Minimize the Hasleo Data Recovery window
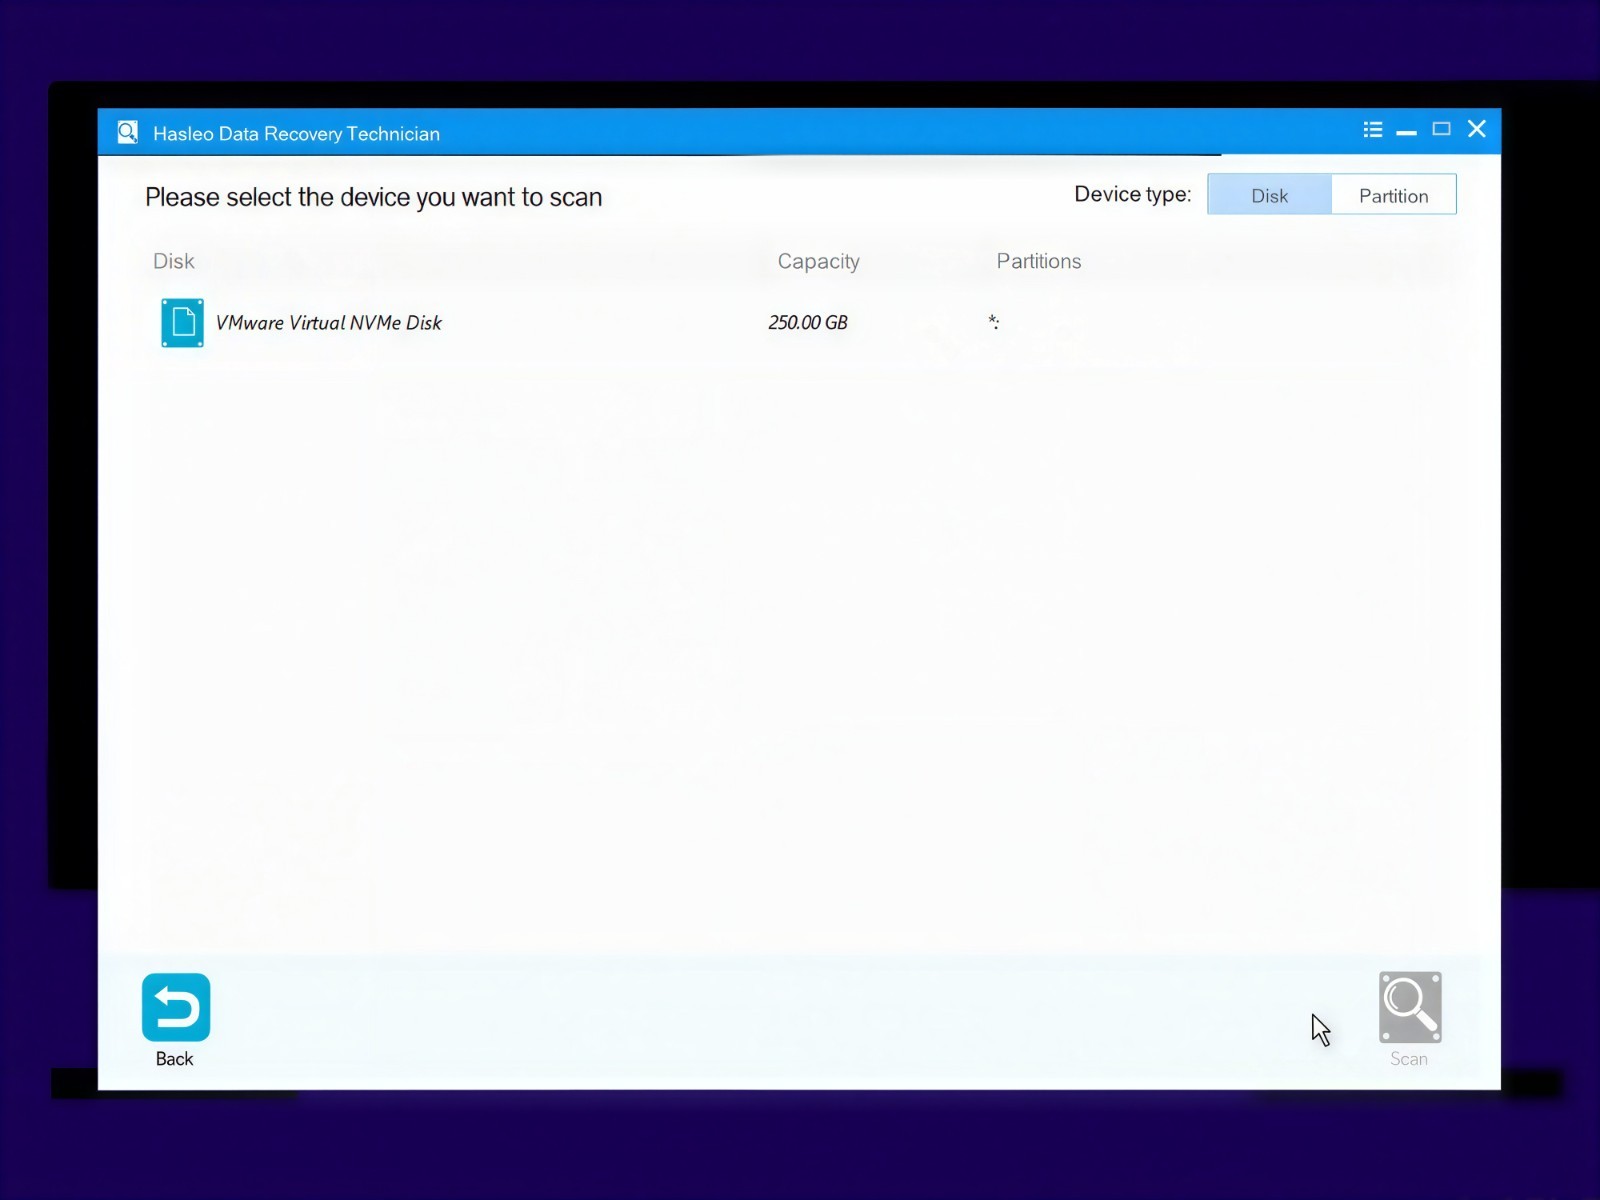The image size is (1600, 1200). pyautogui.click(x=1406, y=132)
